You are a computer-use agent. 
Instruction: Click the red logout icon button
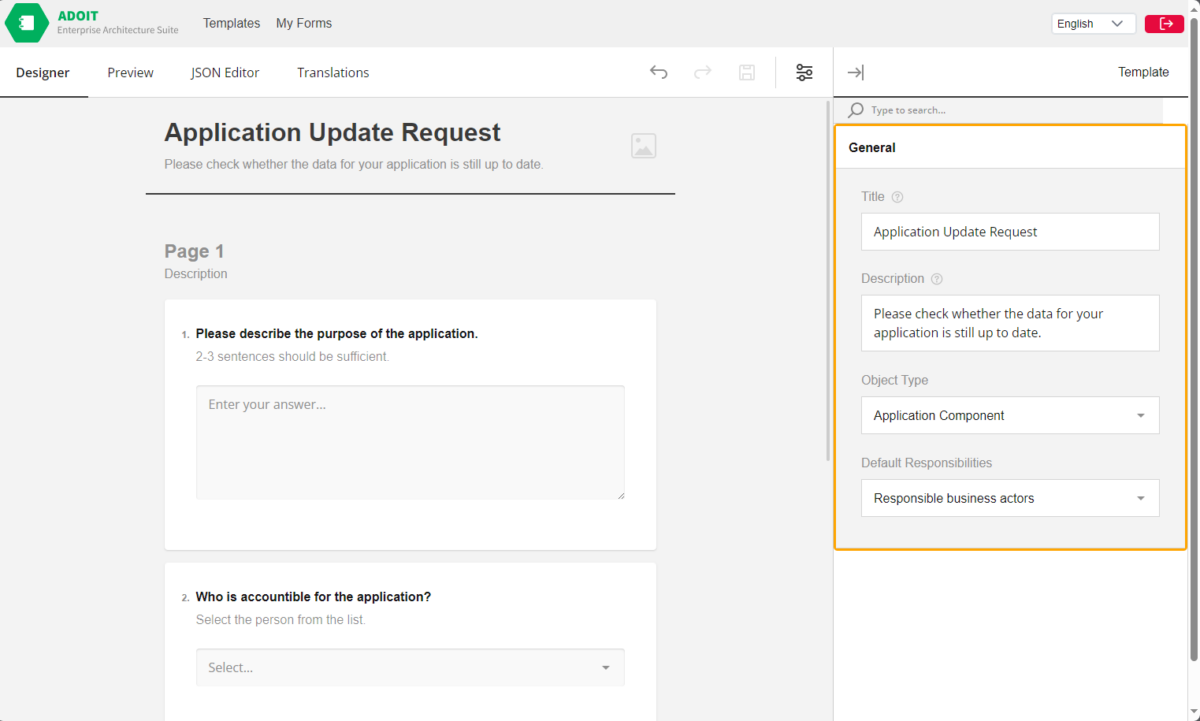tap(1164, 22)
